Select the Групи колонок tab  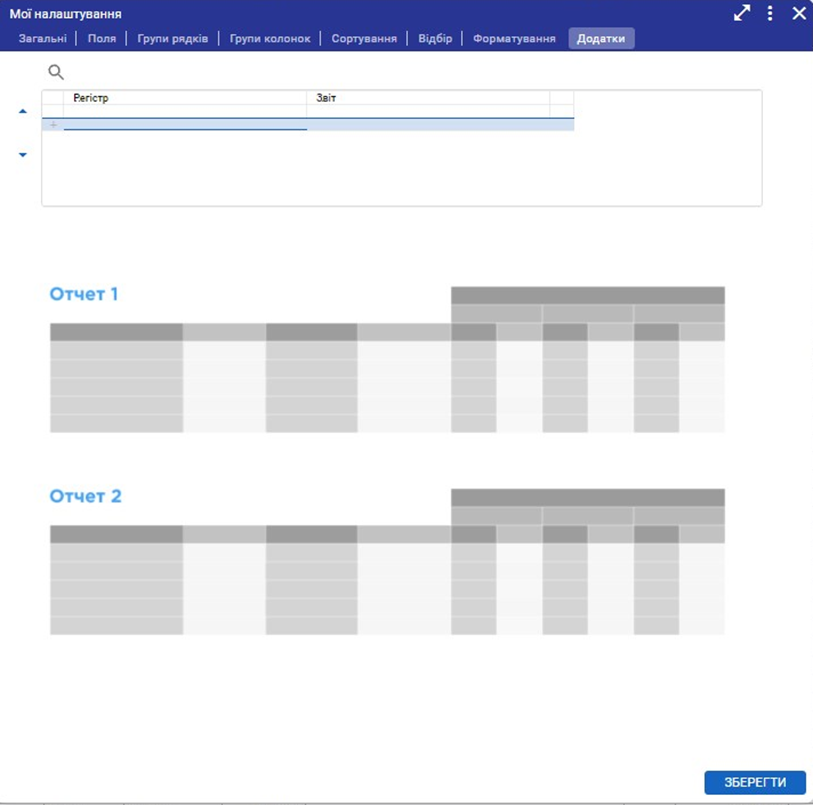(270, 39)
